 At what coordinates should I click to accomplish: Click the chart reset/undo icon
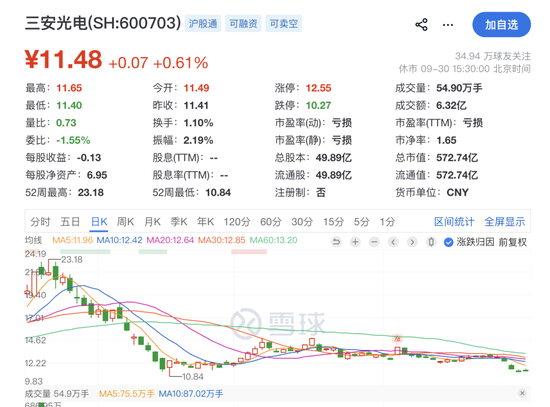click(x=336, y=242)
